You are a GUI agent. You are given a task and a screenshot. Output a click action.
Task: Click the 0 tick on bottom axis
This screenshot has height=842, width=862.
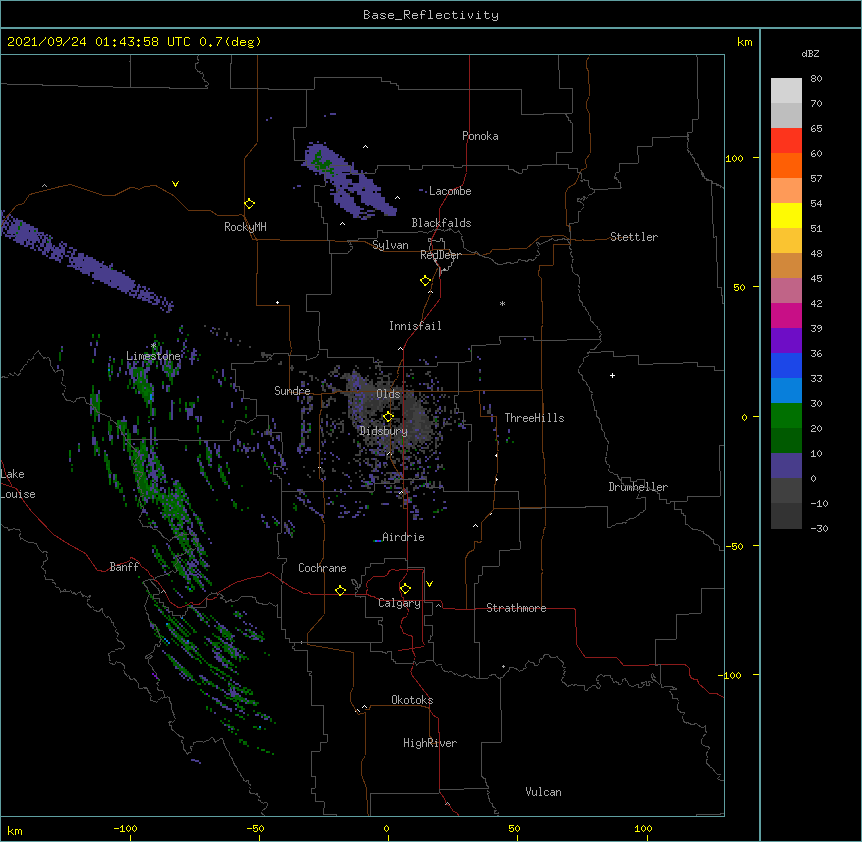[386, 828]
